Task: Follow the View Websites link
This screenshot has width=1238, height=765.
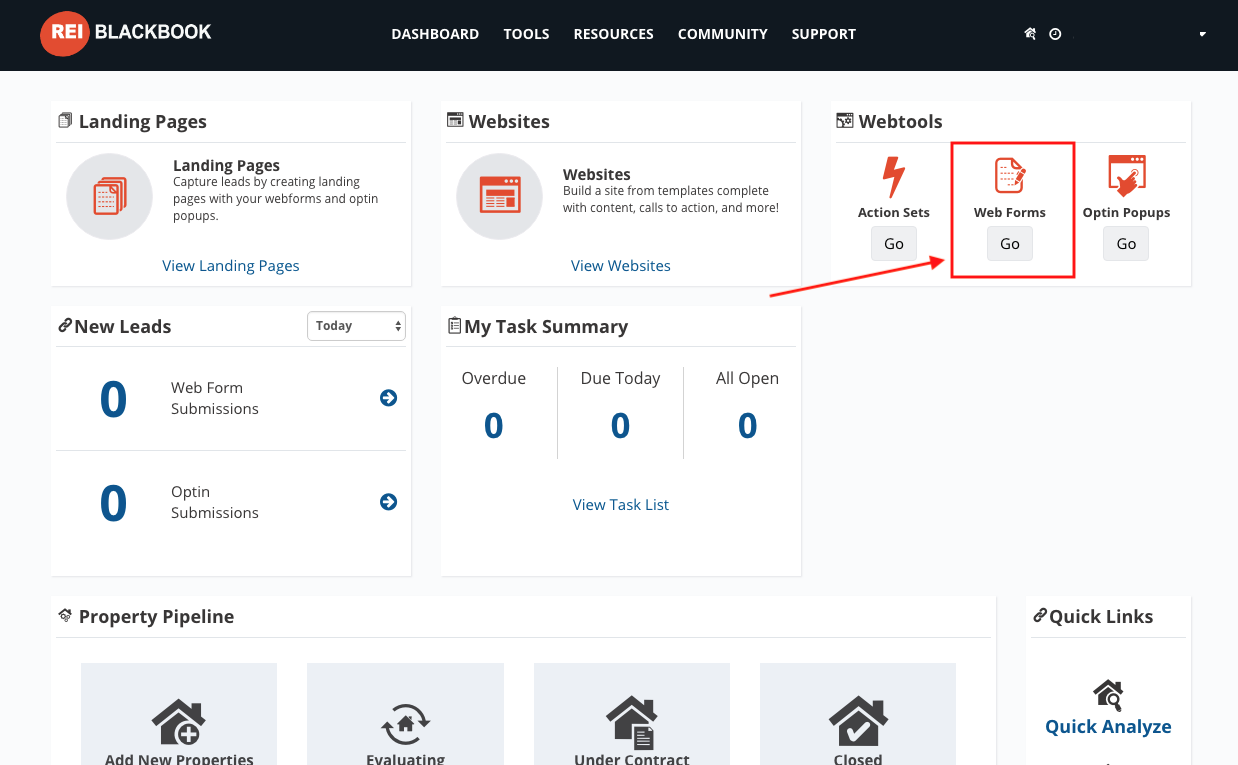Action: click(621, 266)
